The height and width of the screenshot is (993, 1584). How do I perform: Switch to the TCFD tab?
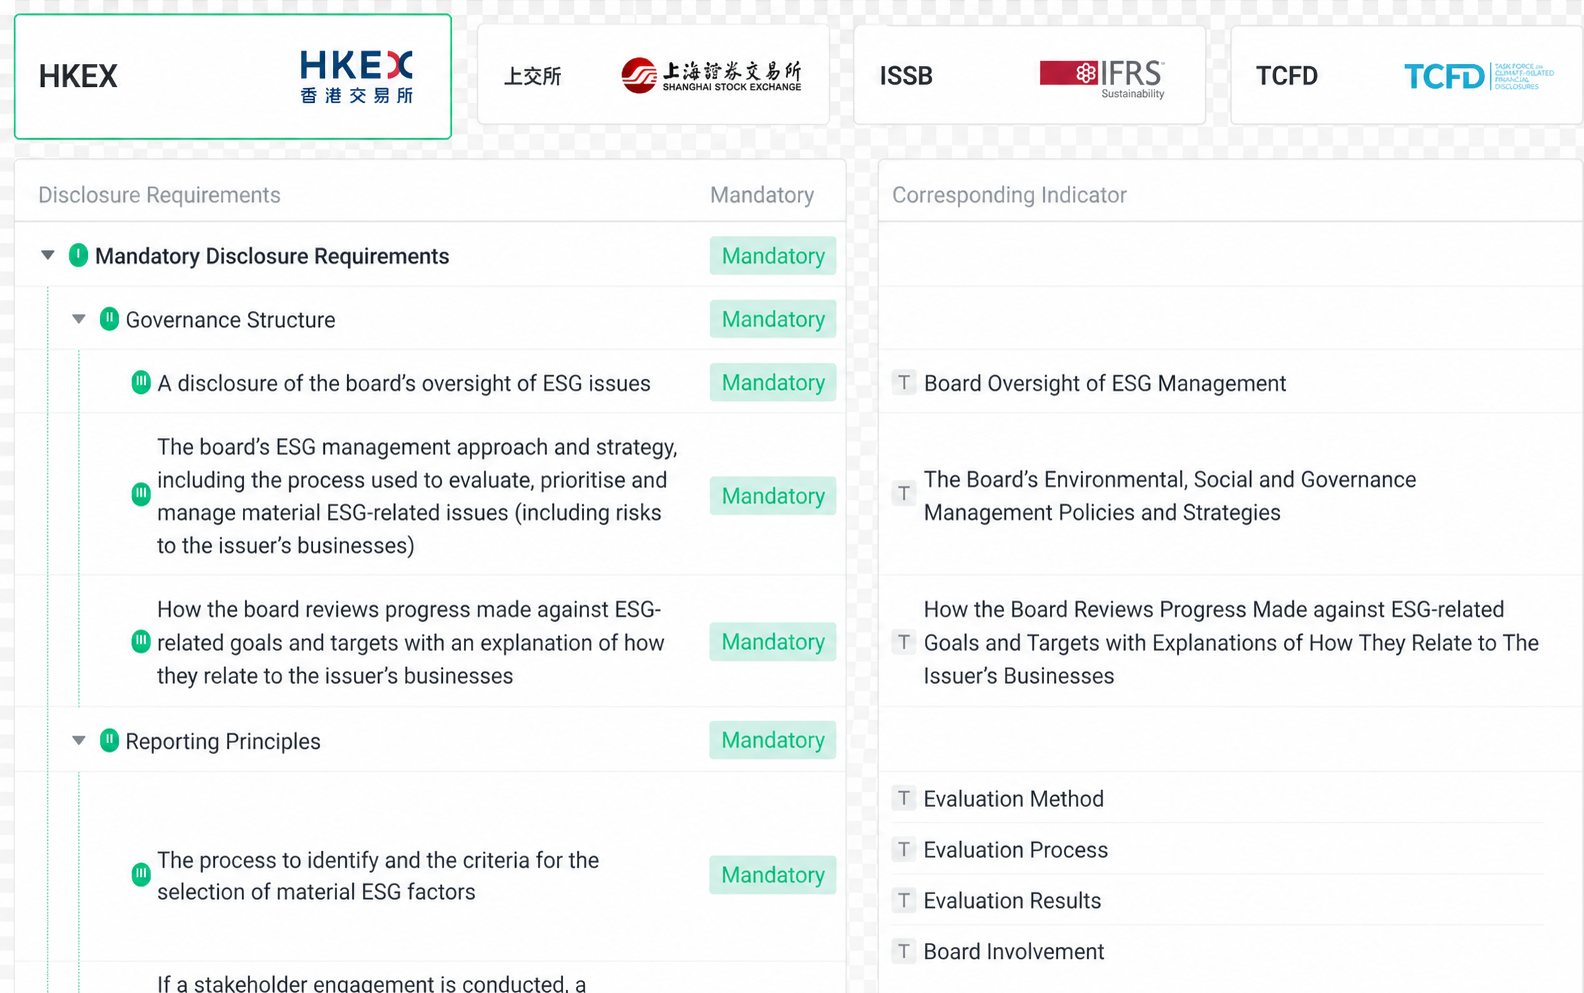[x=1406, y=75]
